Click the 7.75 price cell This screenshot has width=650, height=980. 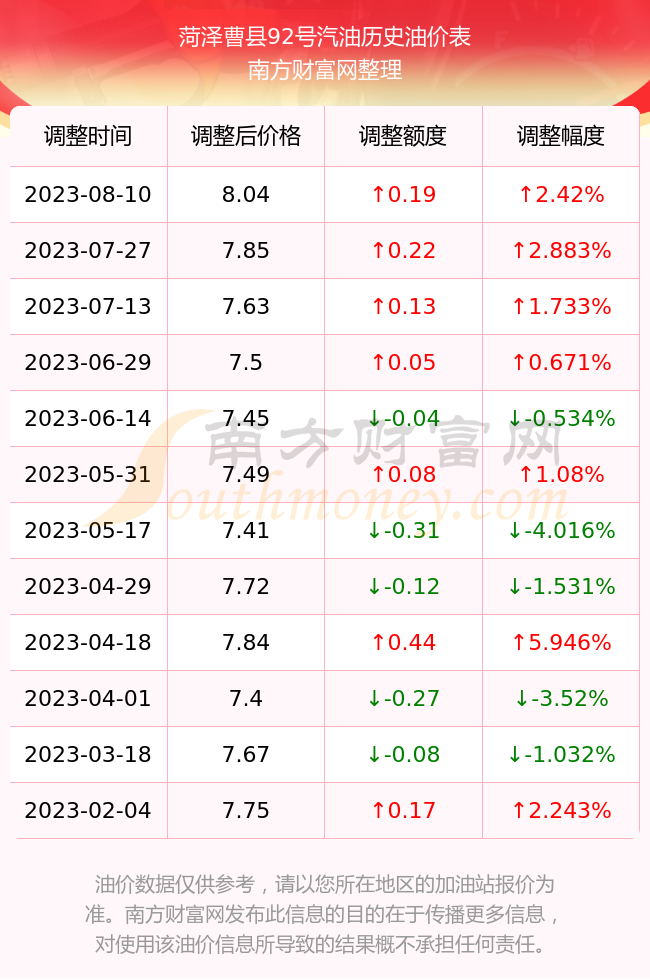point(246,811)
